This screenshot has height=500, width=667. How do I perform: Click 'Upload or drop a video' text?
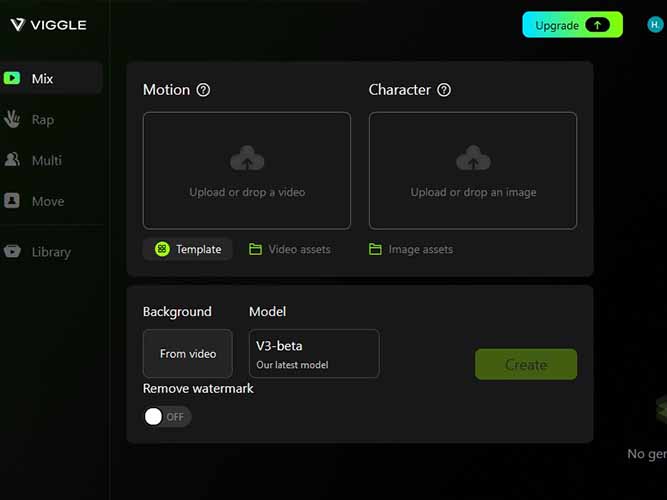click(247, 192)
